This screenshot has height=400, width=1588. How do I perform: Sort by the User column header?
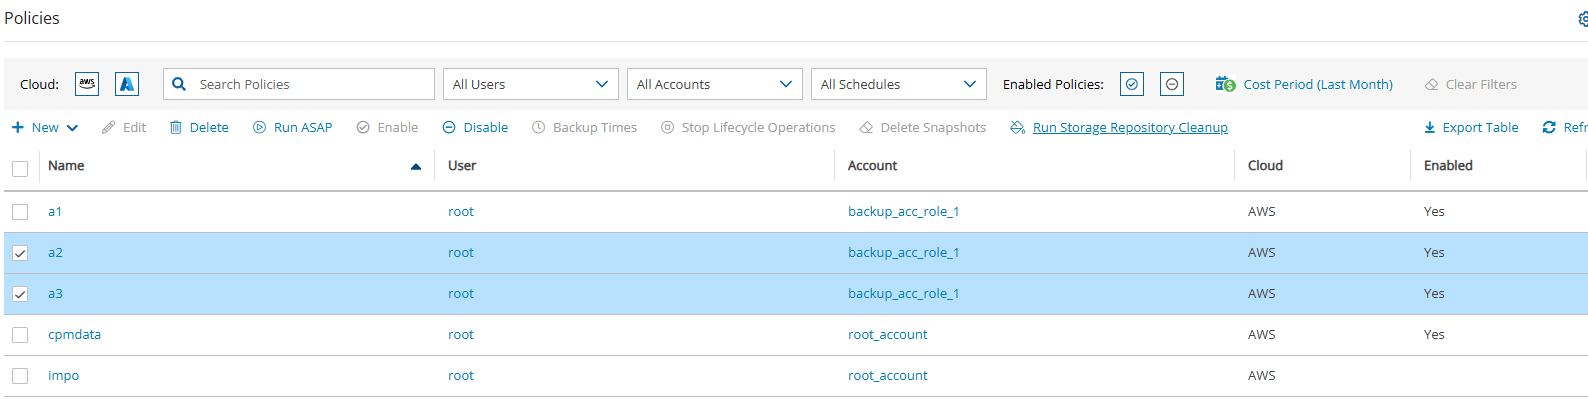coord(462,166)
